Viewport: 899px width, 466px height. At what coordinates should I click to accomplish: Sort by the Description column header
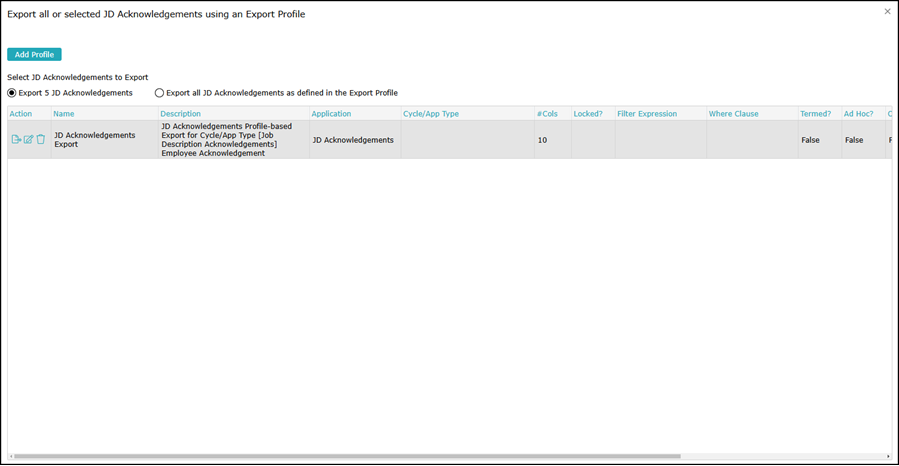(181, 114)
